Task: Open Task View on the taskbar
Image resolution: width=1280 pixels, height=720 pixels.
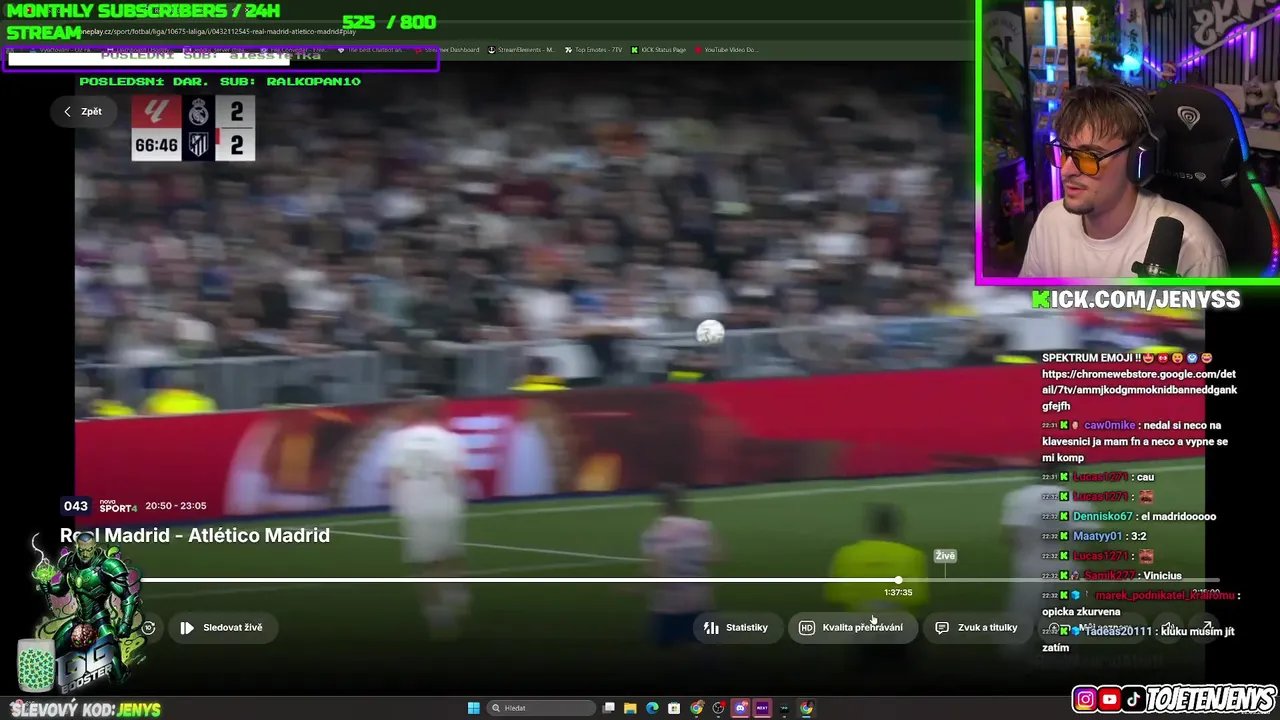Action: coord(608,708)
